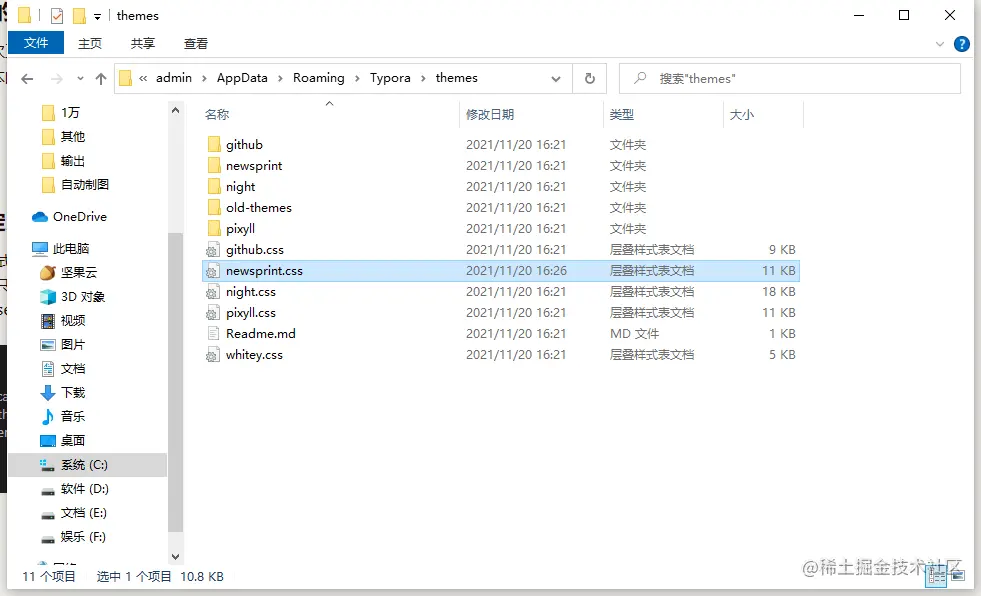Click navigation pane scrollbar up arrow
The image size is (981, 596).
click(x=176, y=111)
